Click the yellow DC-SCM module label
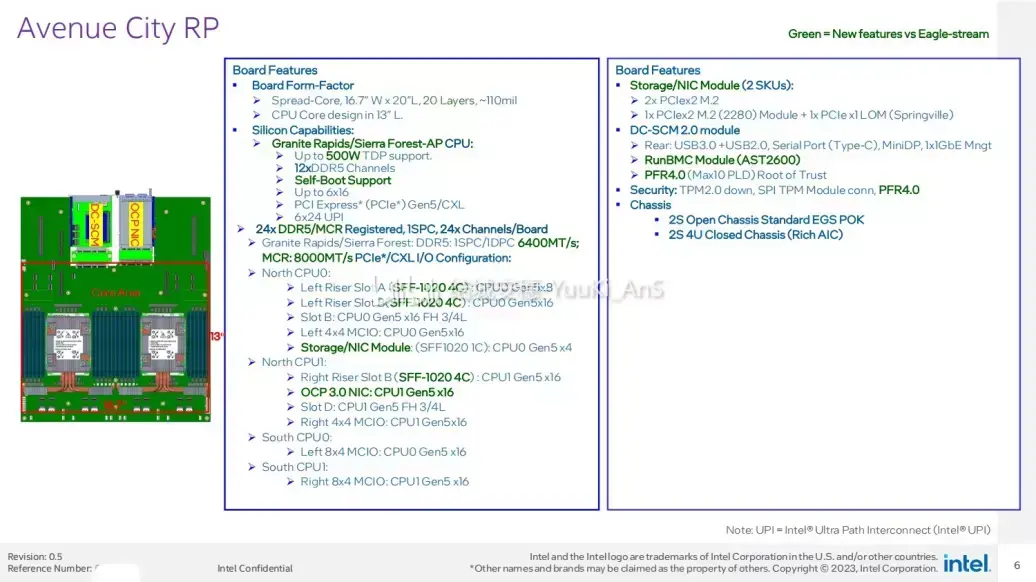This screenshot has height=582, width=1036. 94,226
